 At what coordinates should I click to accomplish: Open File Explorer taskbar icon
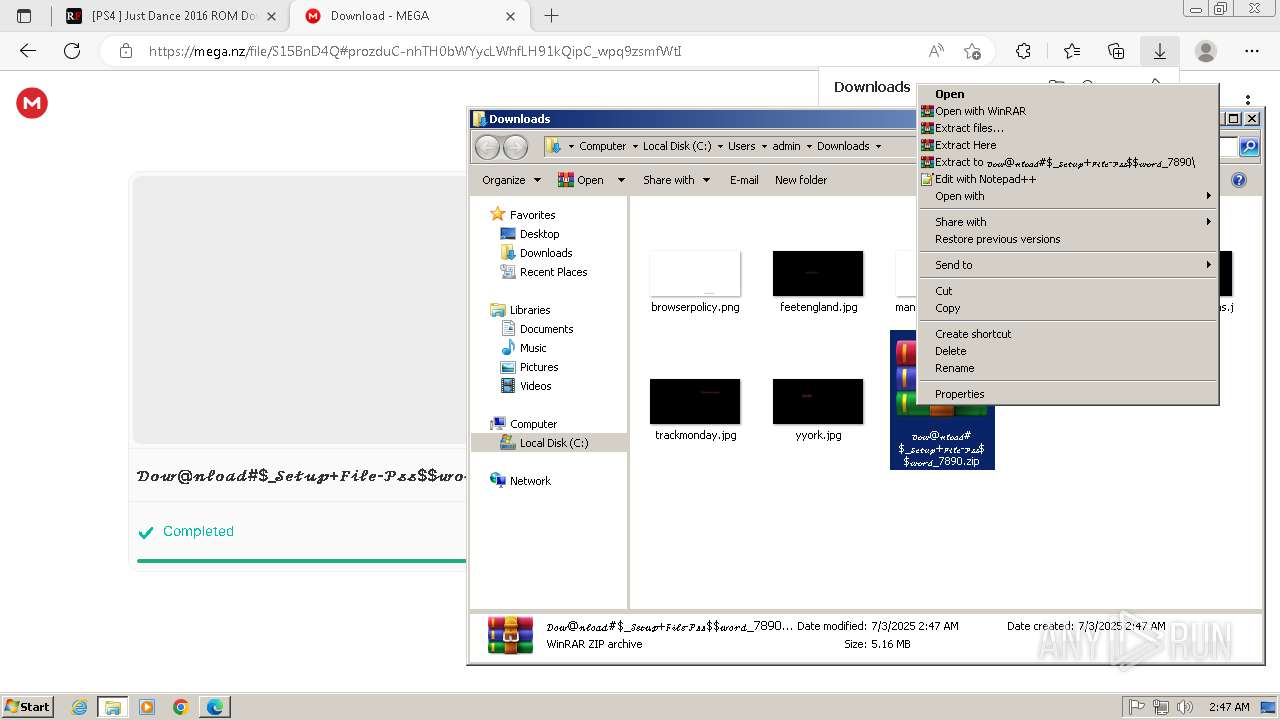point(112,707)
